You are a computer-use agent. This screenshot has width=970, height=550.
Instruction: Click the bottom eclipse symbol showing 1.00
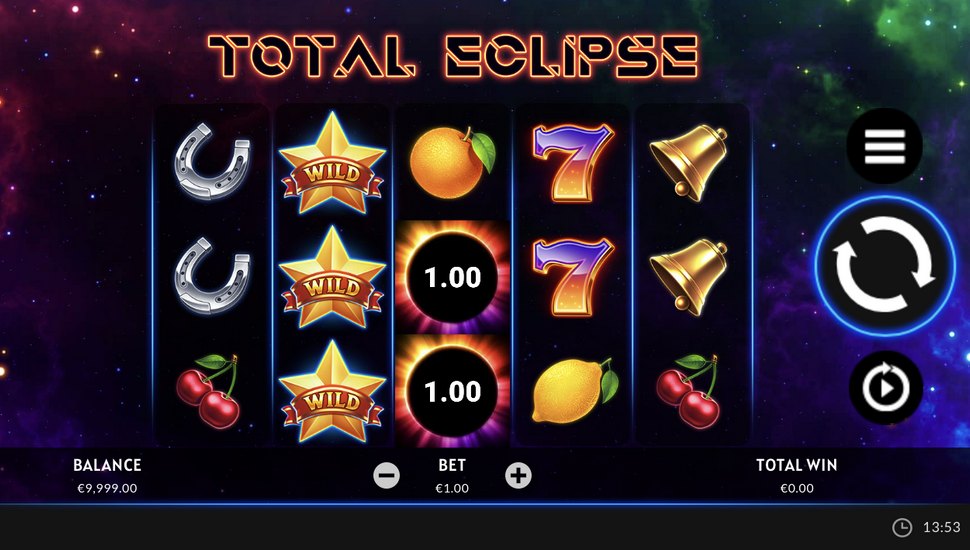tap(453, 391)
